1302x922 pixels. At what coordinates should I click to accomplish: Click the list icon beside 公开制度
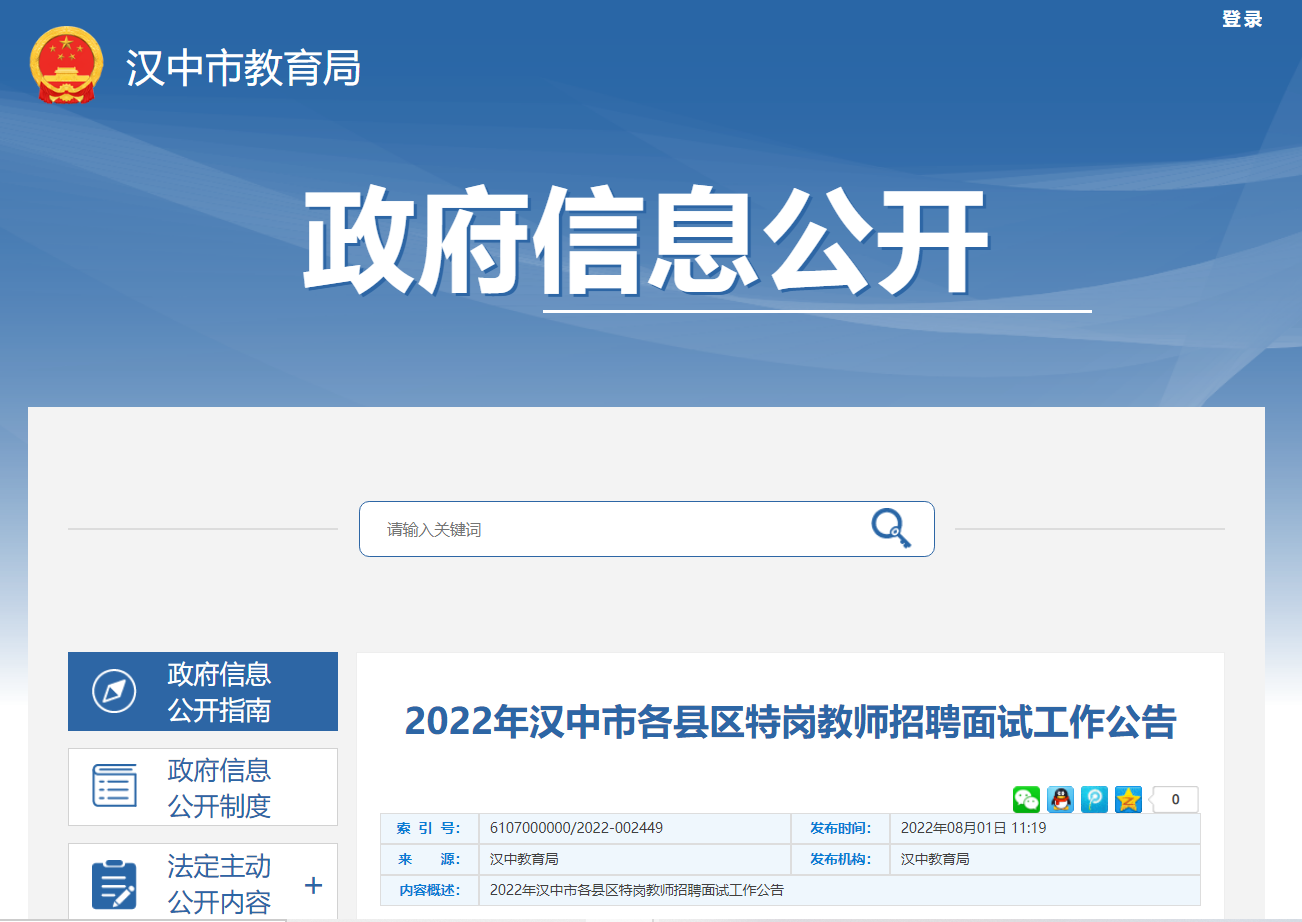[x=114, y=786]
